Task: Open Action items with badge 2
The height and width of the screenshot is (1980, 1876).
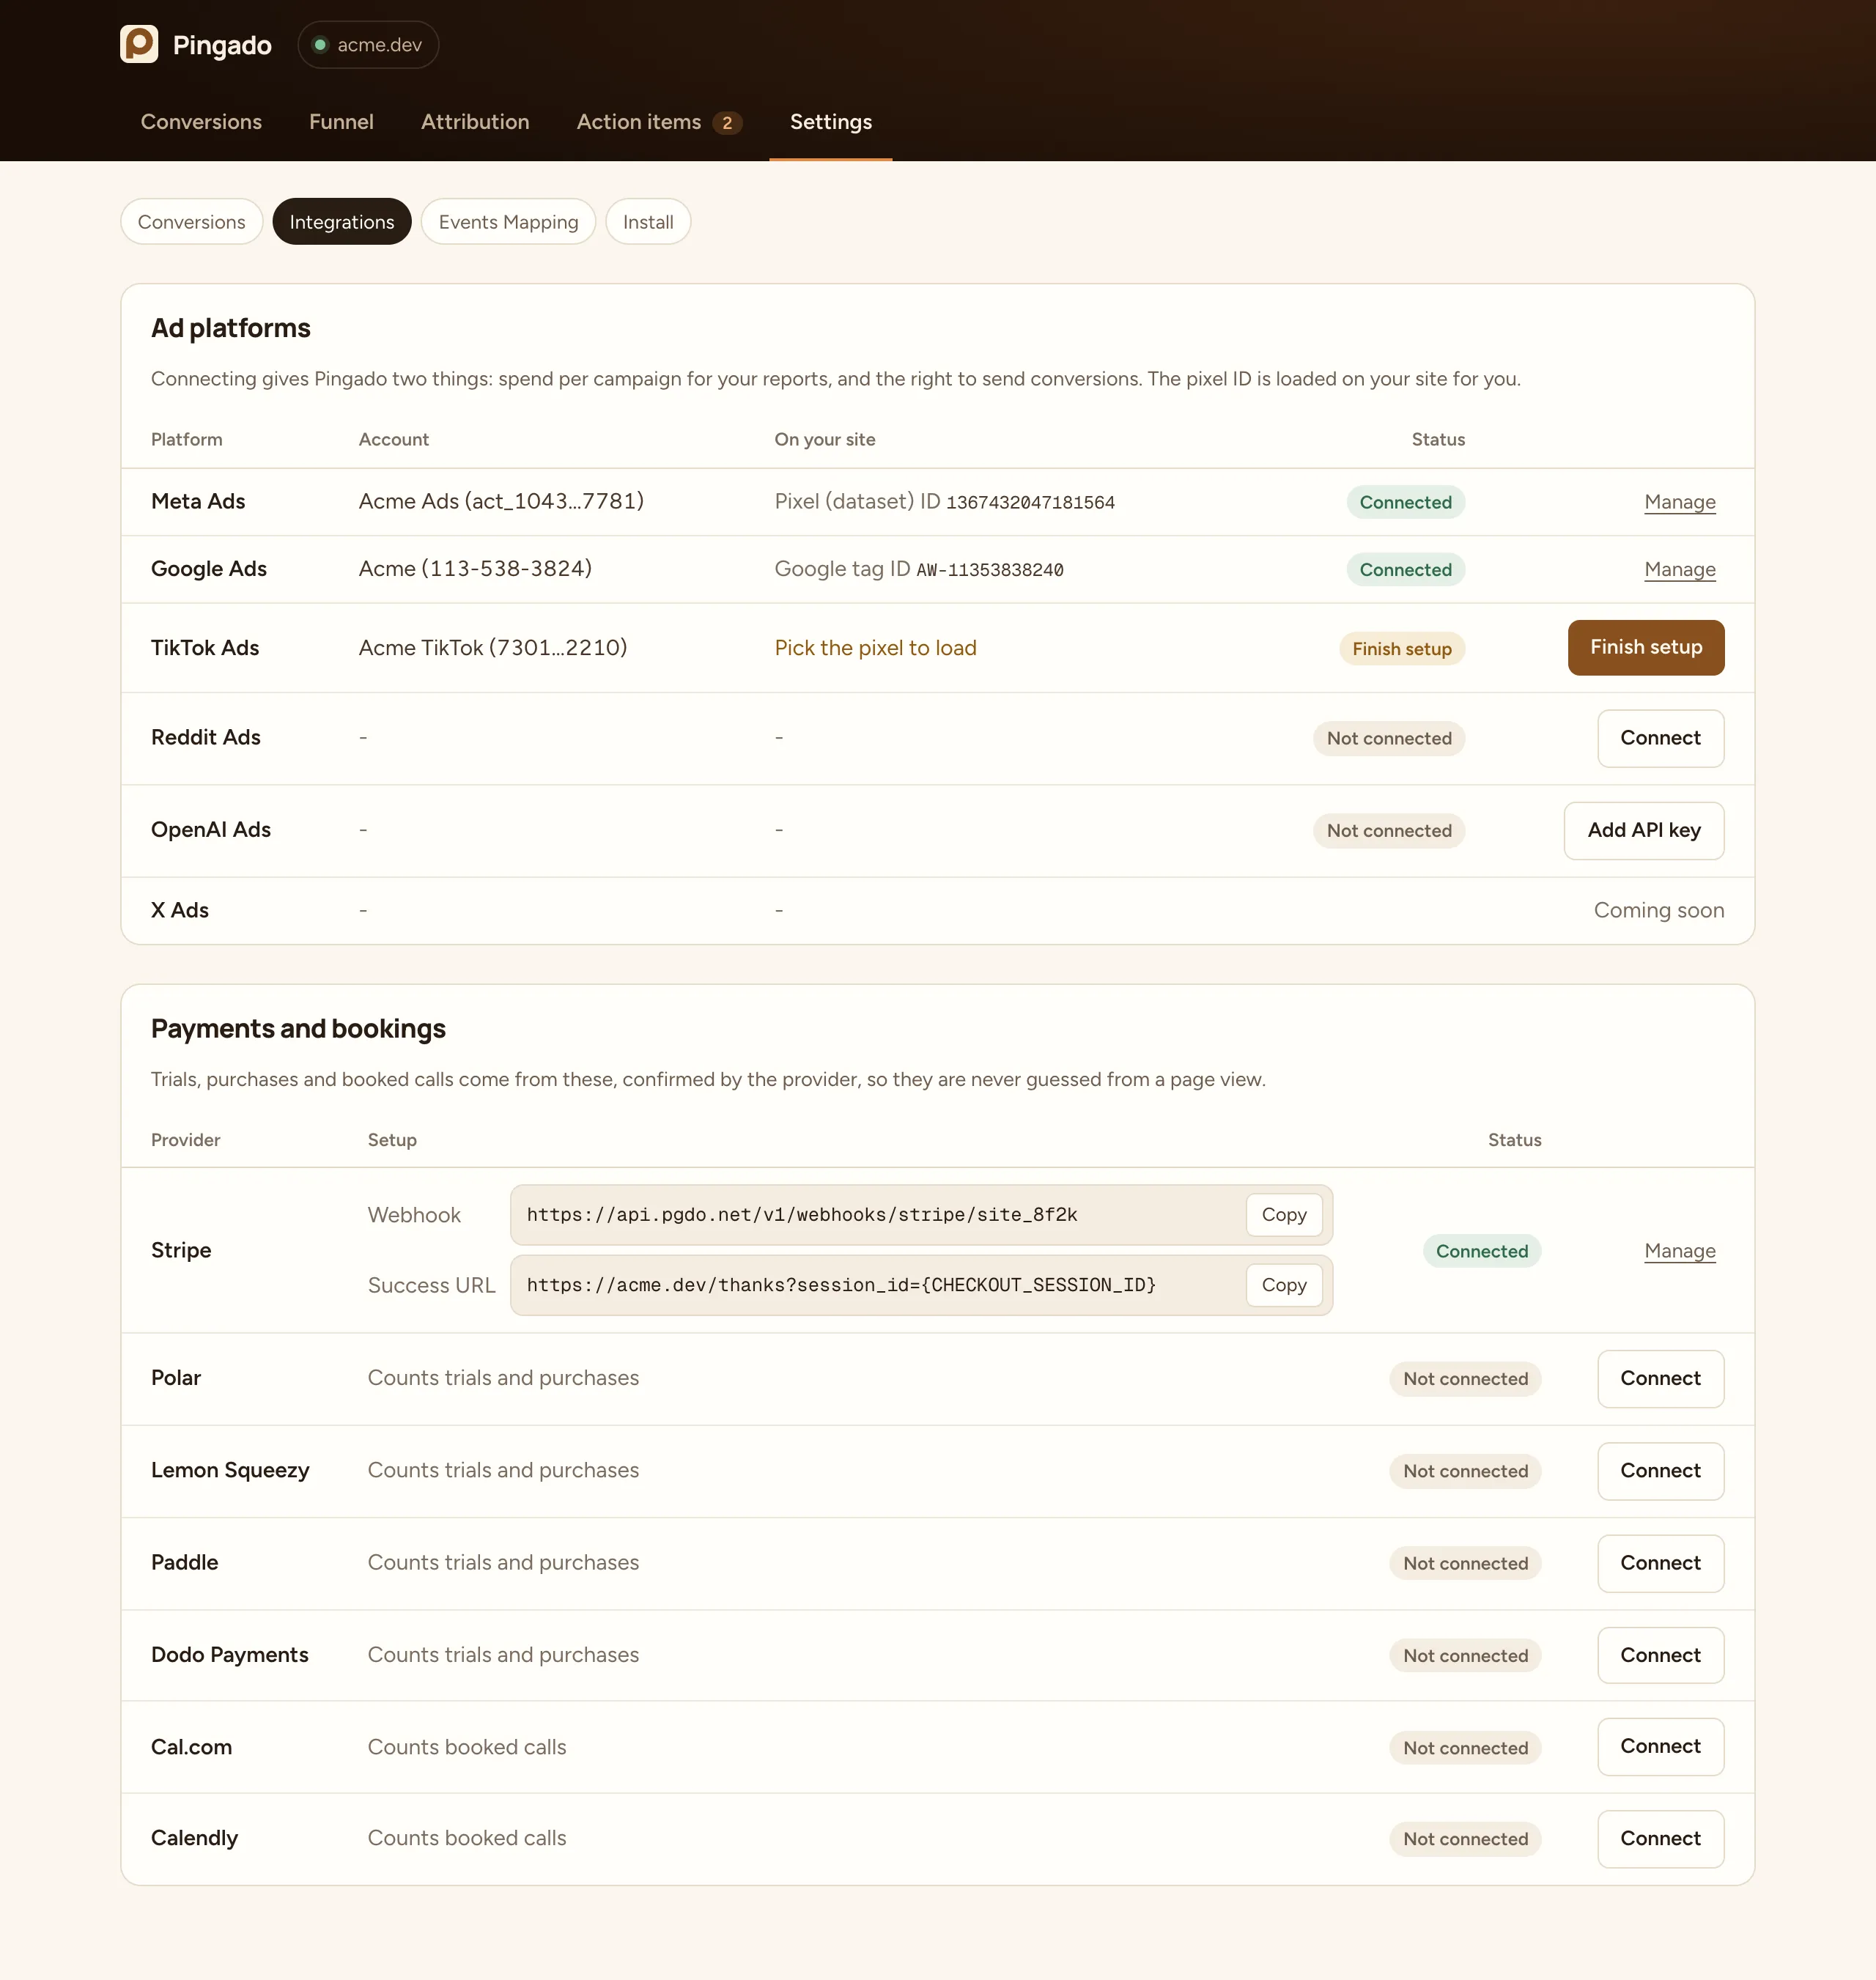Action: [x=659, y=122]
